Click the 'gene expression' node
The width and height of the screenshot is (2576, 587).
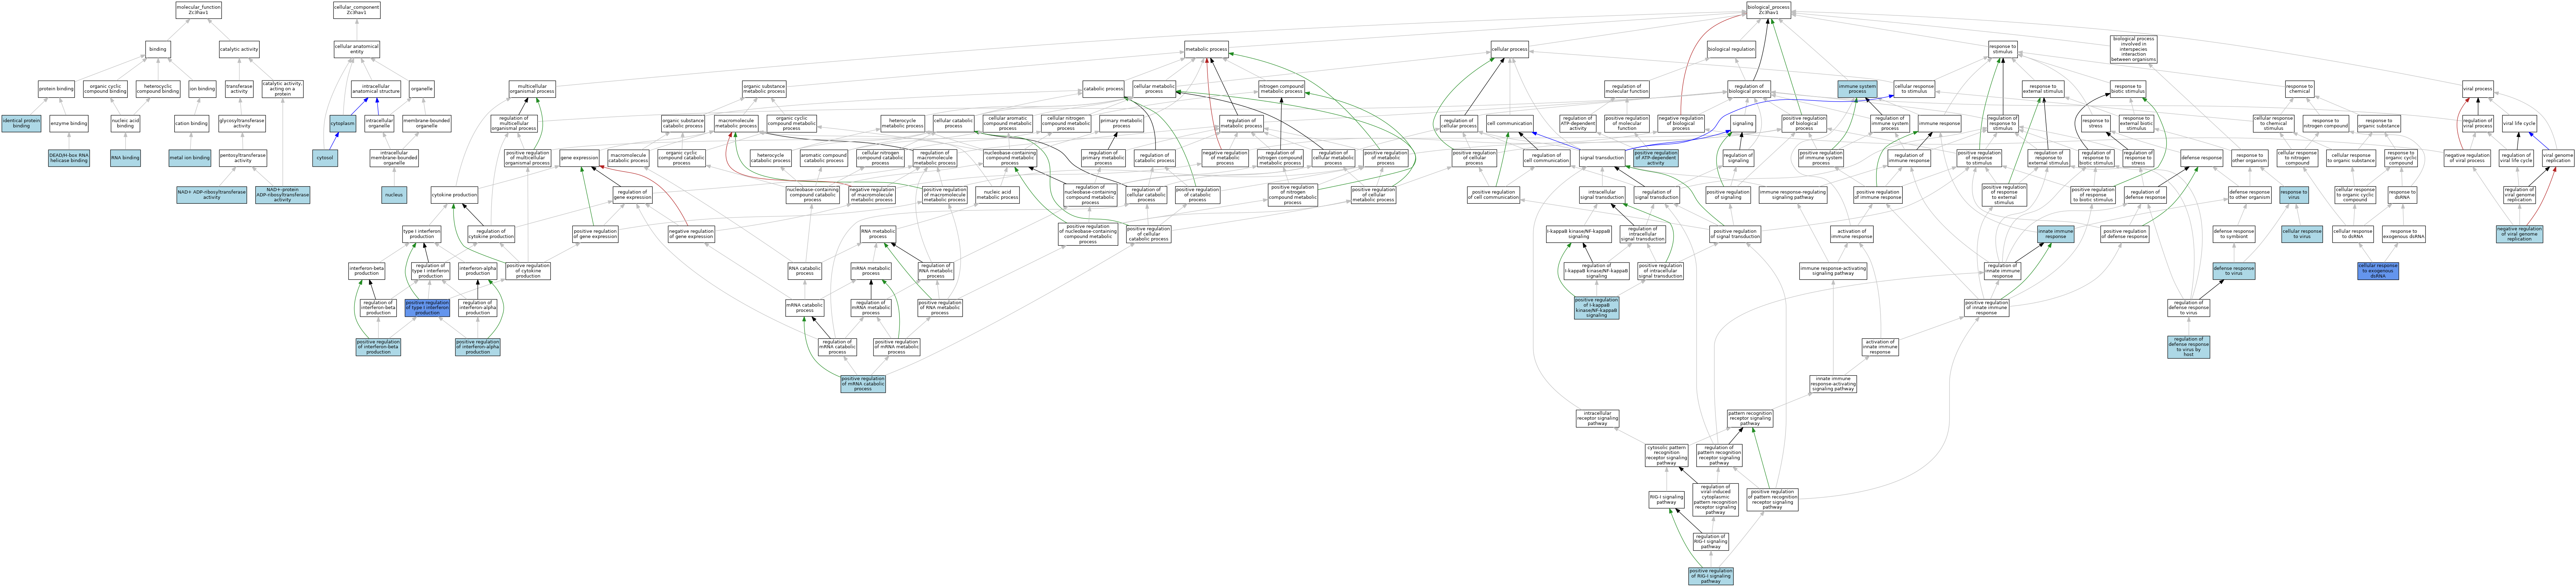579,158
